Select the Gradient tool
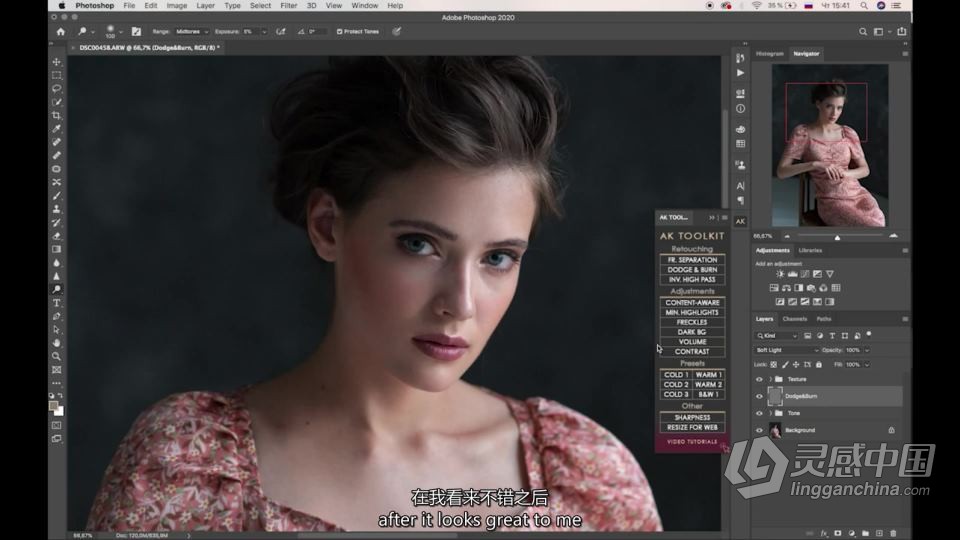 pos(56,250)
